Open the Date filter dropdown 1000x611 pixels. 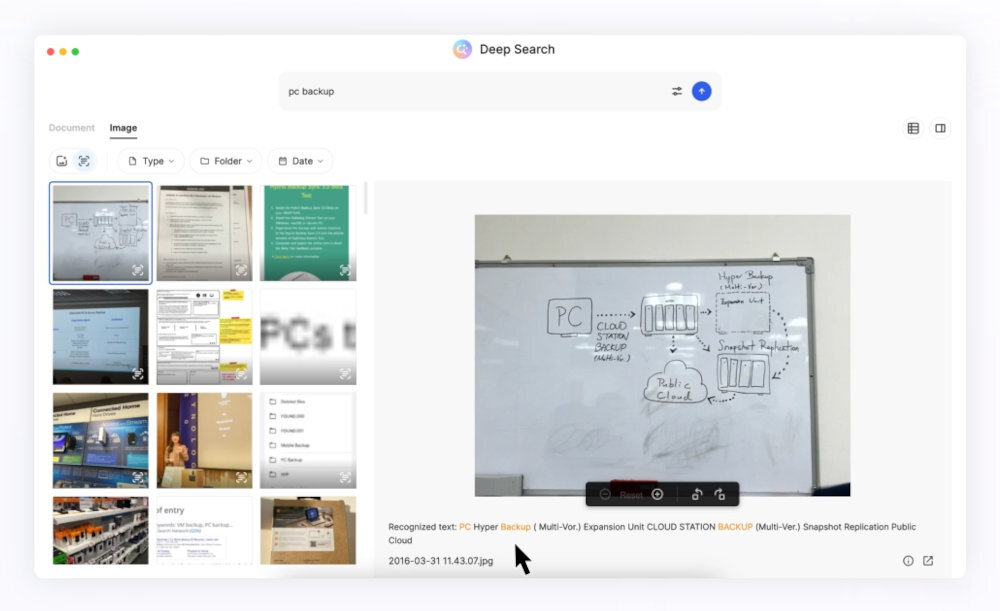point(300,161)
